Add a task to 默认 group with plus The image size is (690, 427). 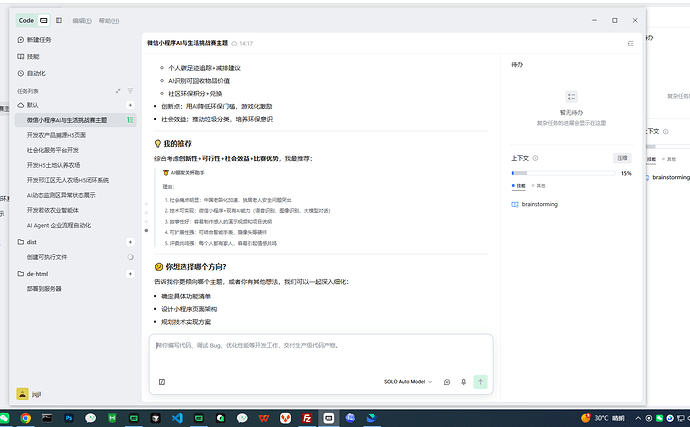(130, 105)
